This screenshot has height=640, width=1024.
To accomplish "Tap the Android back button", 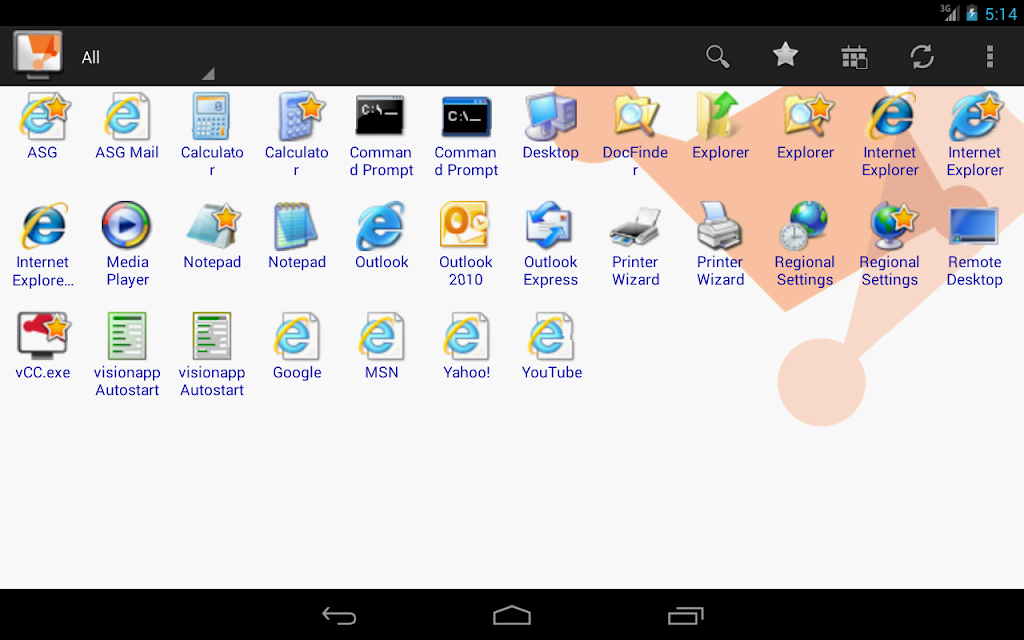I will [x=339, y=616].
